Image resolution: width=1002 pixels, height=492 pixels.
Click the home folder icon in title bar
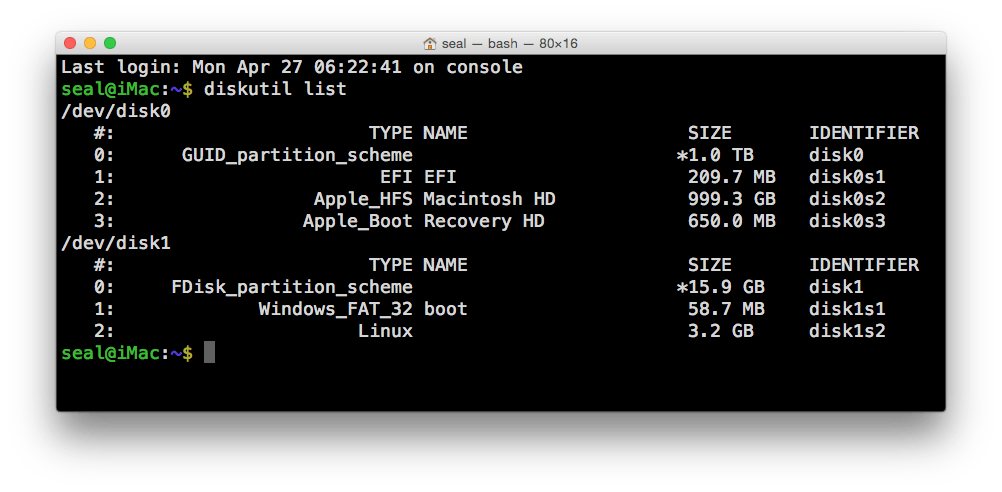pos(430,44)
